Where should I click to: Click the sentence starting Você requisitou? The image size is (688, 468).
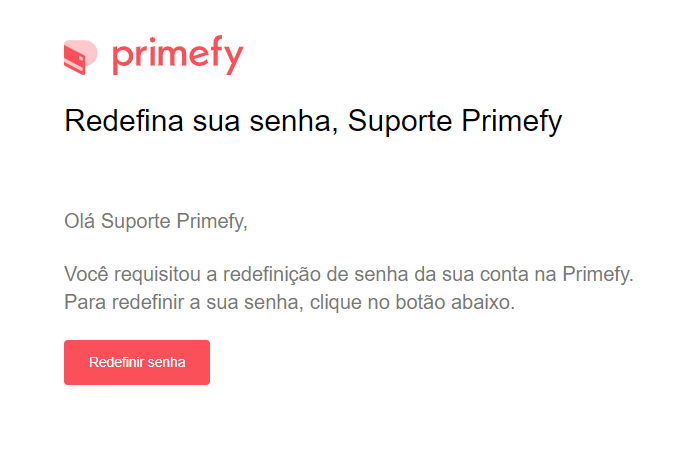coord(349,275)
